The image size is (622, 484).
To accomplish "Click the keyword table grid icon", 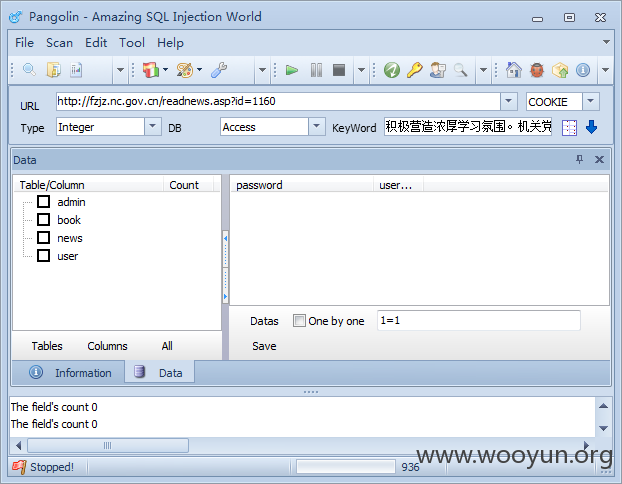I will (569, 128).
